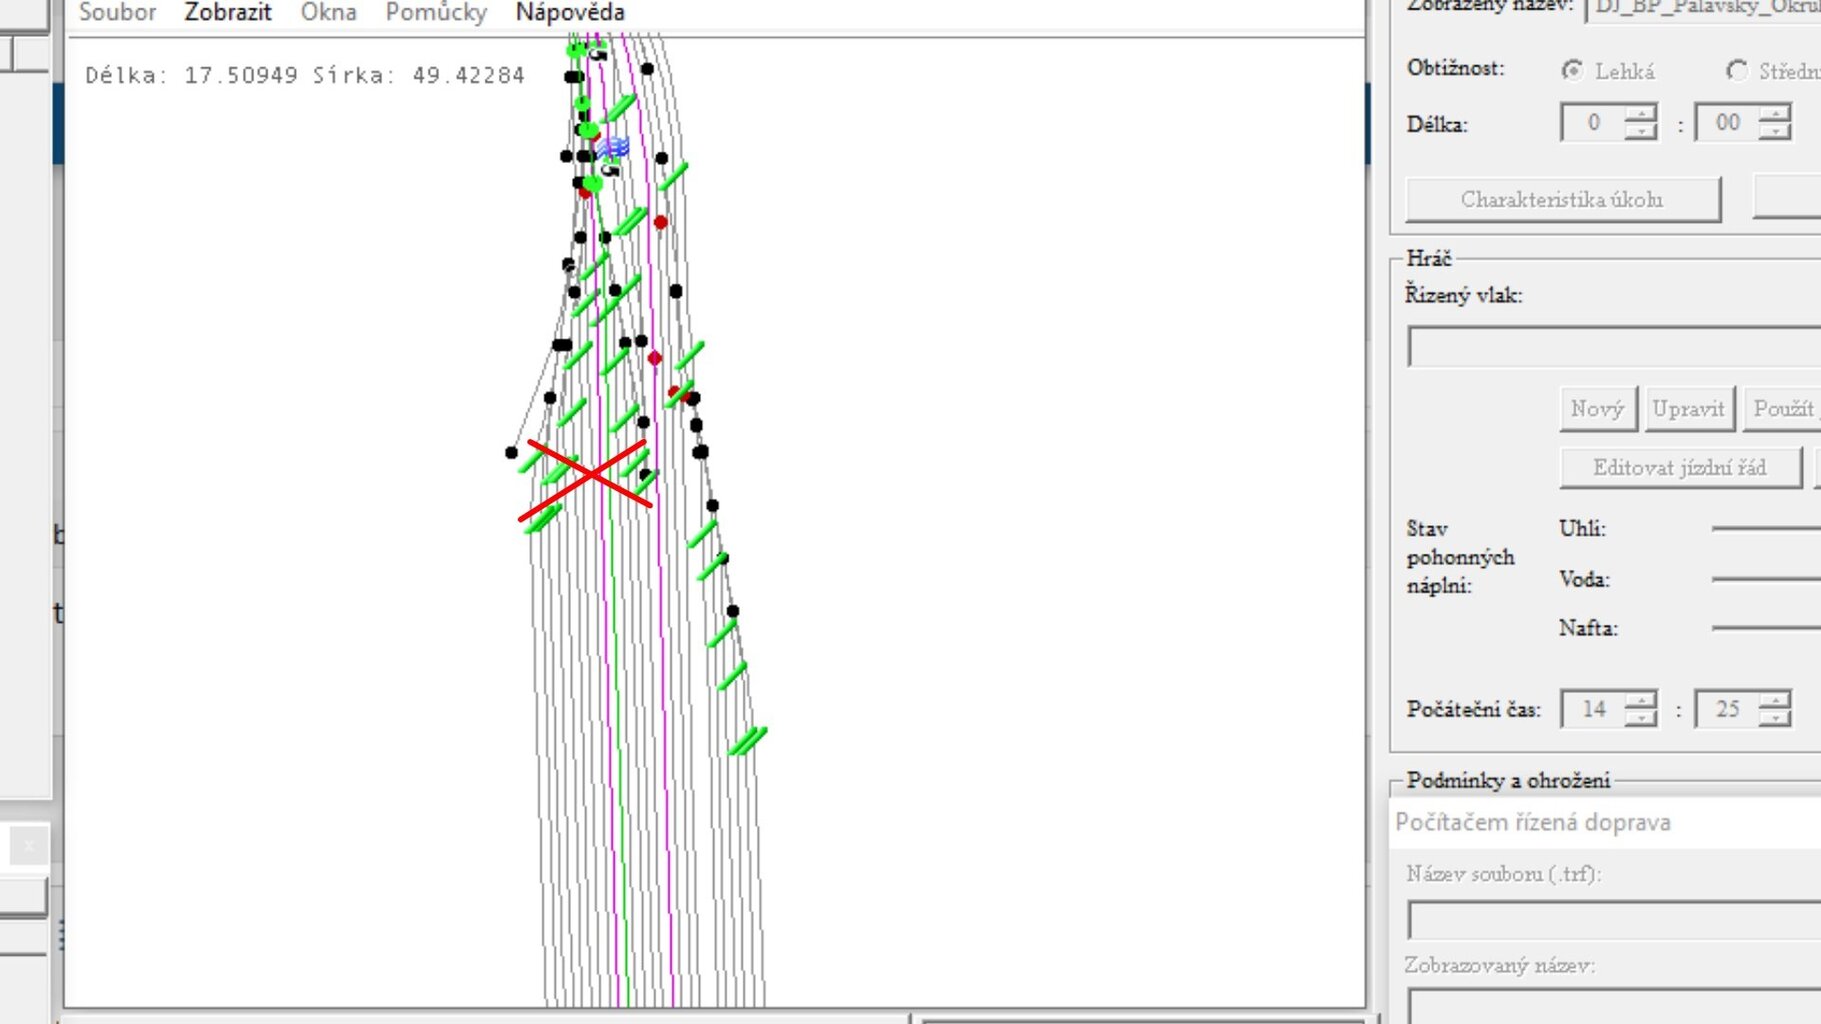This screenshot has width=1821, height=1024.
Task: Increase the Délka hours value
Action: tap(1640, 114)
